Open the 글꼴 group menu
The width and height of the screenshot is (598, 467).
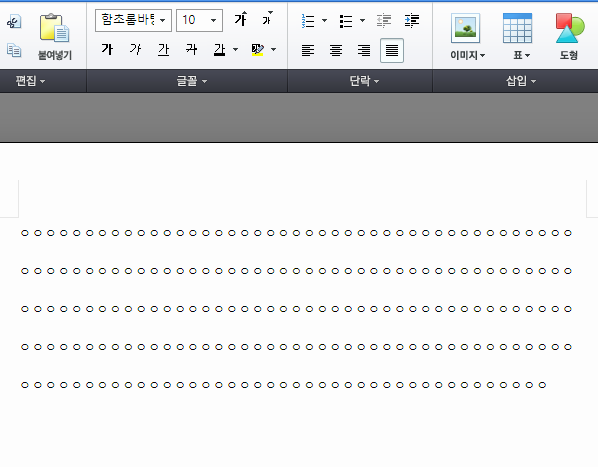tap(191, 81)
